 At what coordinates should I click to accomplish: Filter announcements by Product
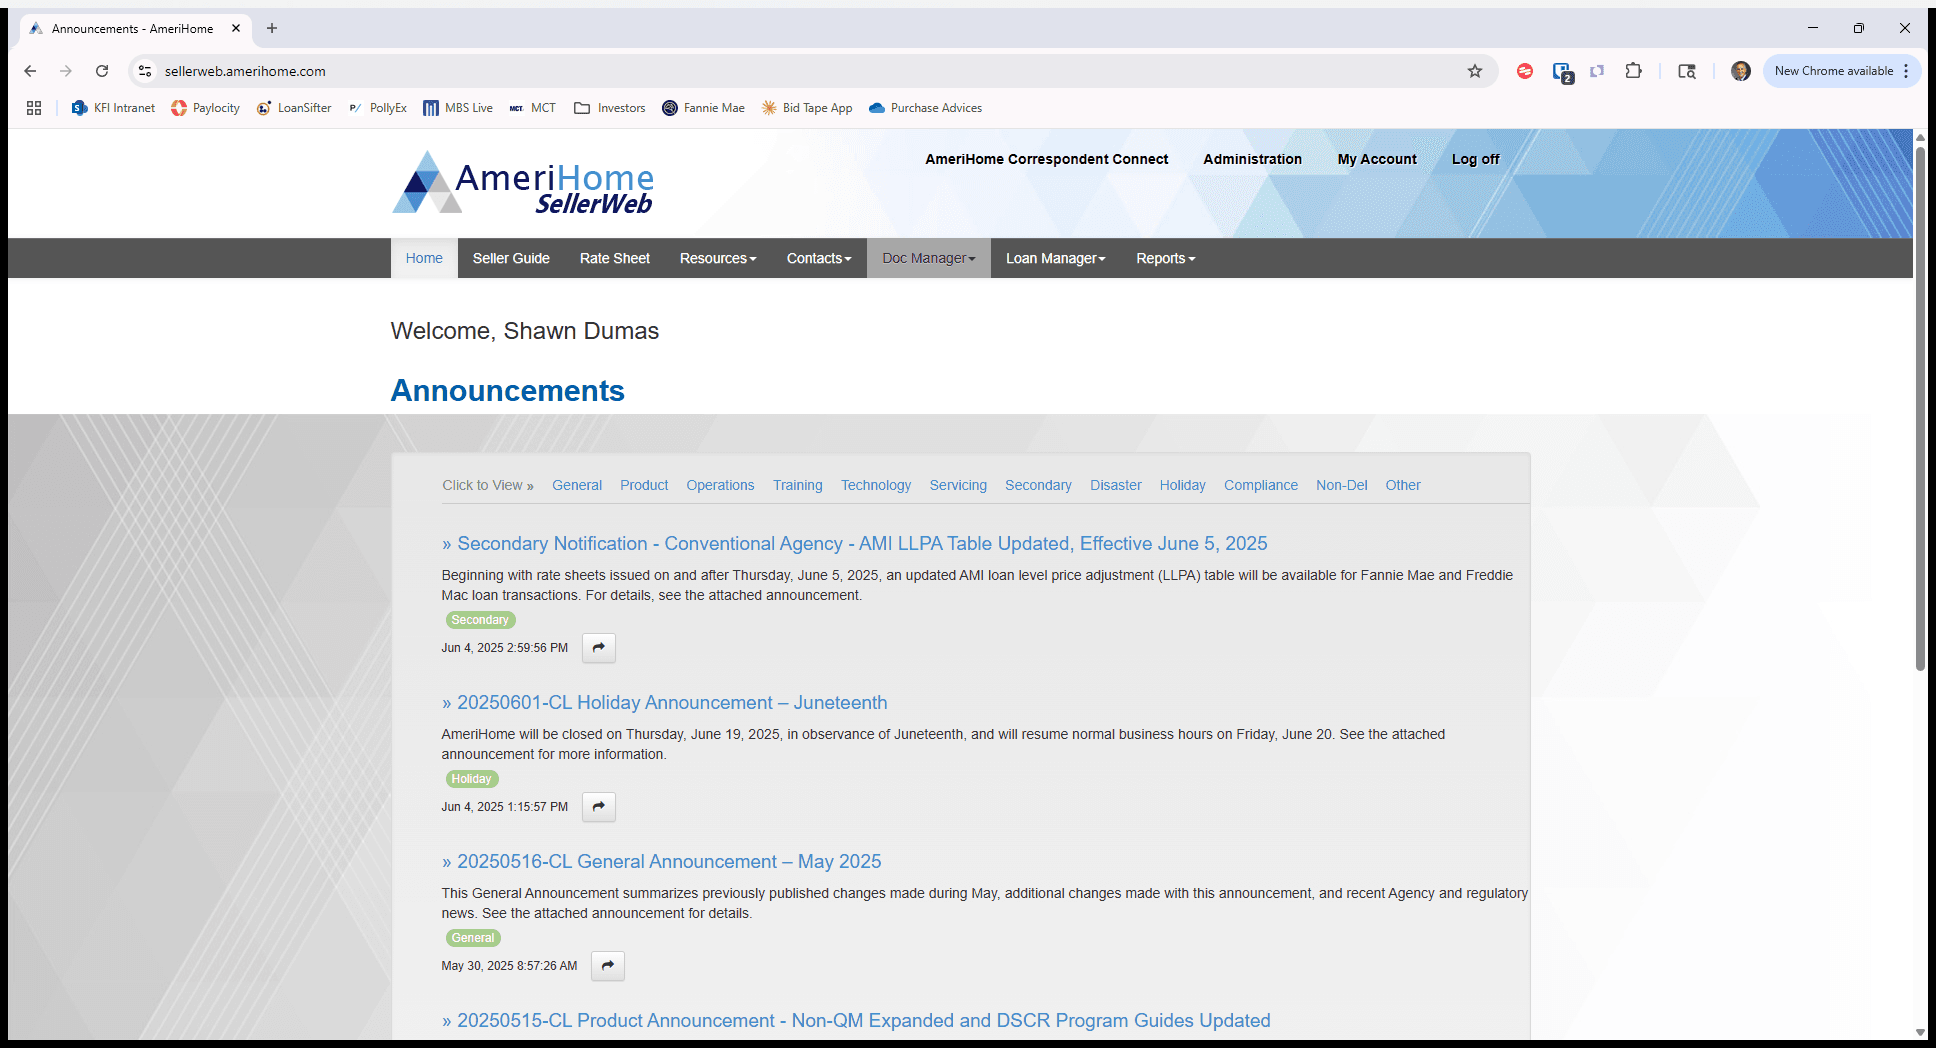pyautogui.click(x=644, y=485)
